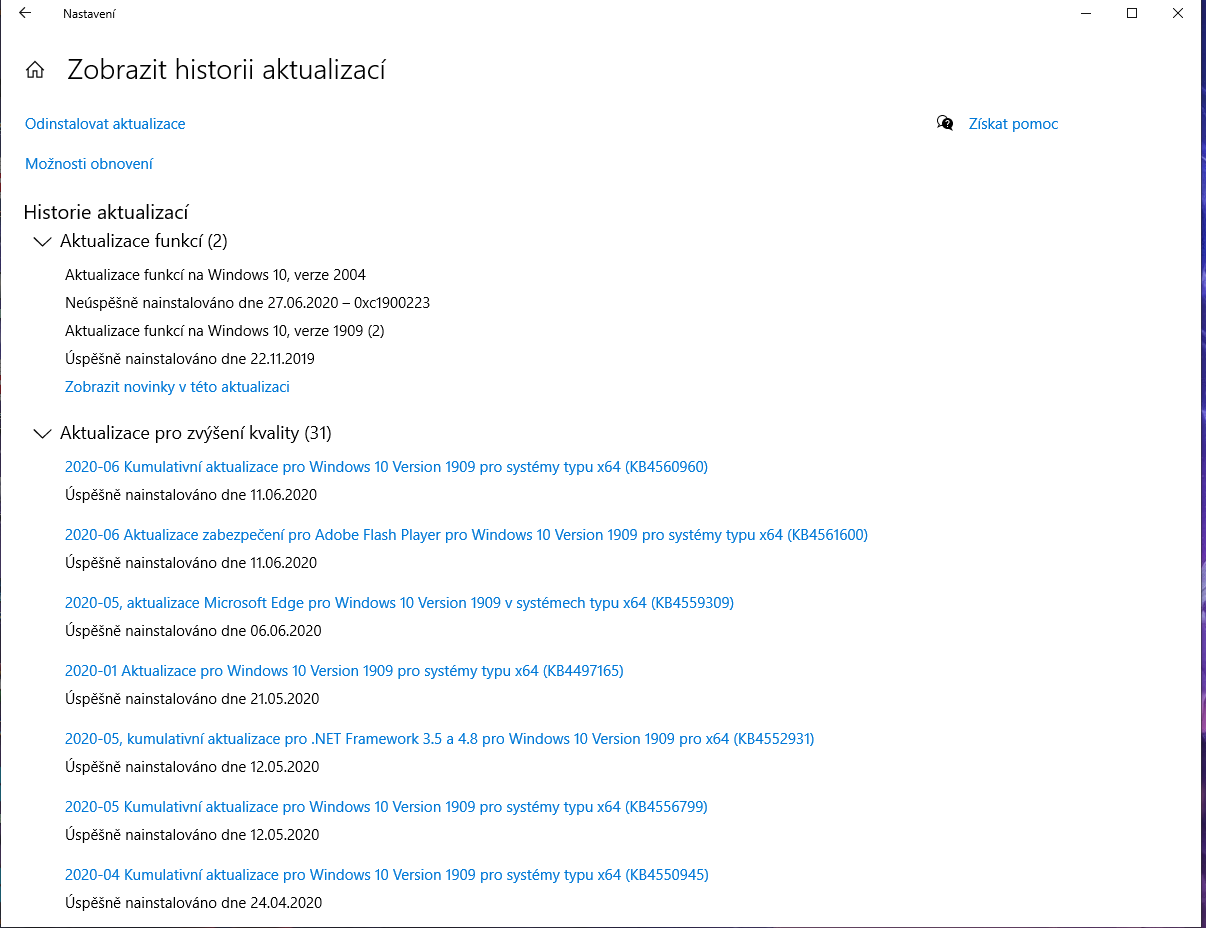Minimize the Nastavení window
The image size is (1206, 928).
pos(1086,14)
